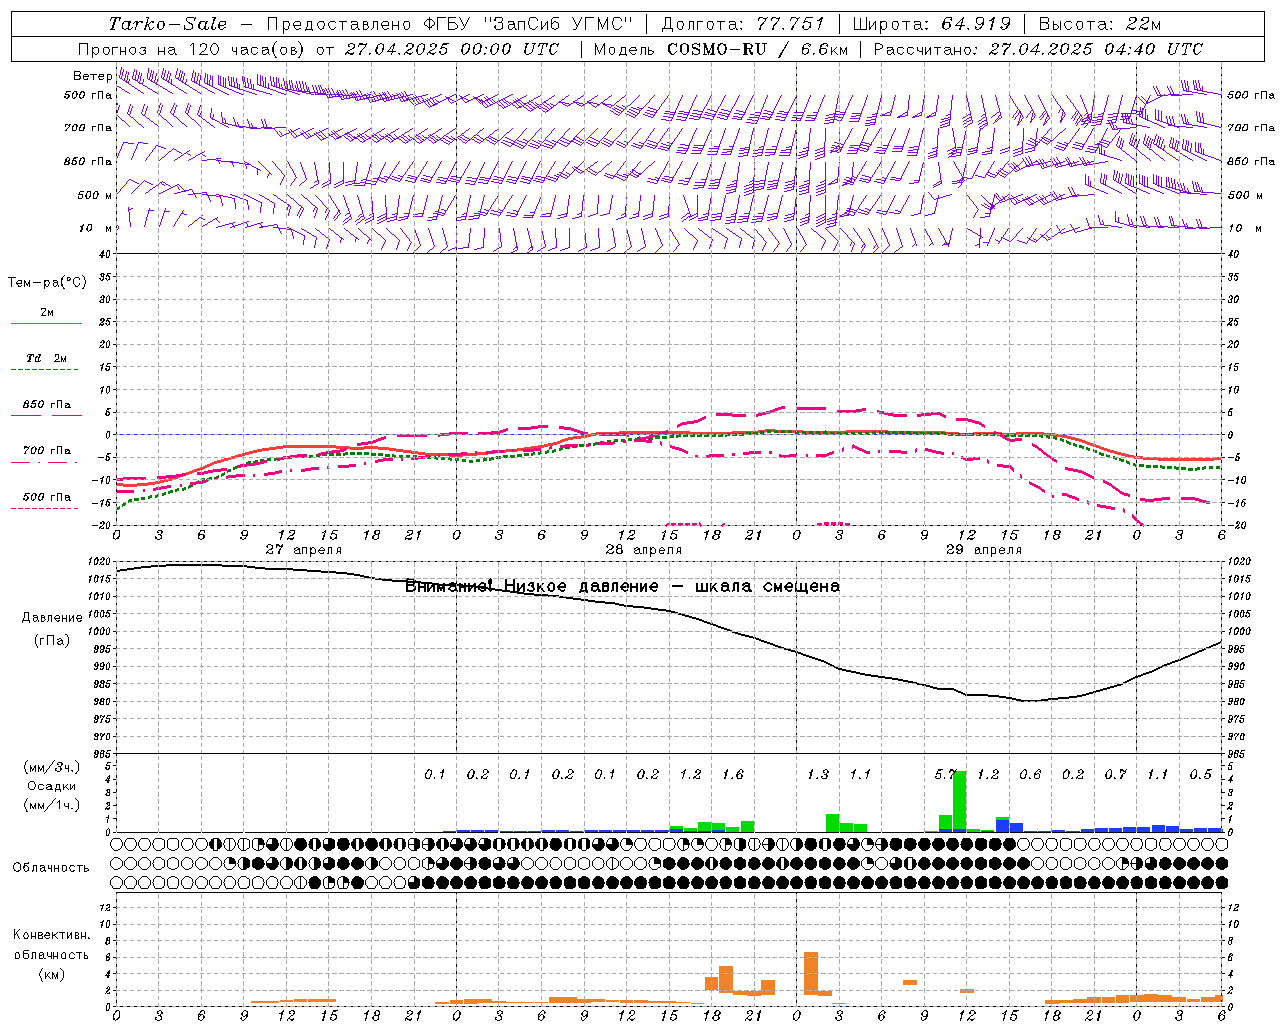The image size is (1280, 1024).
Task: Click the forecast start 27.04.2025 00:00 UTC
Action: pos(452,49)
